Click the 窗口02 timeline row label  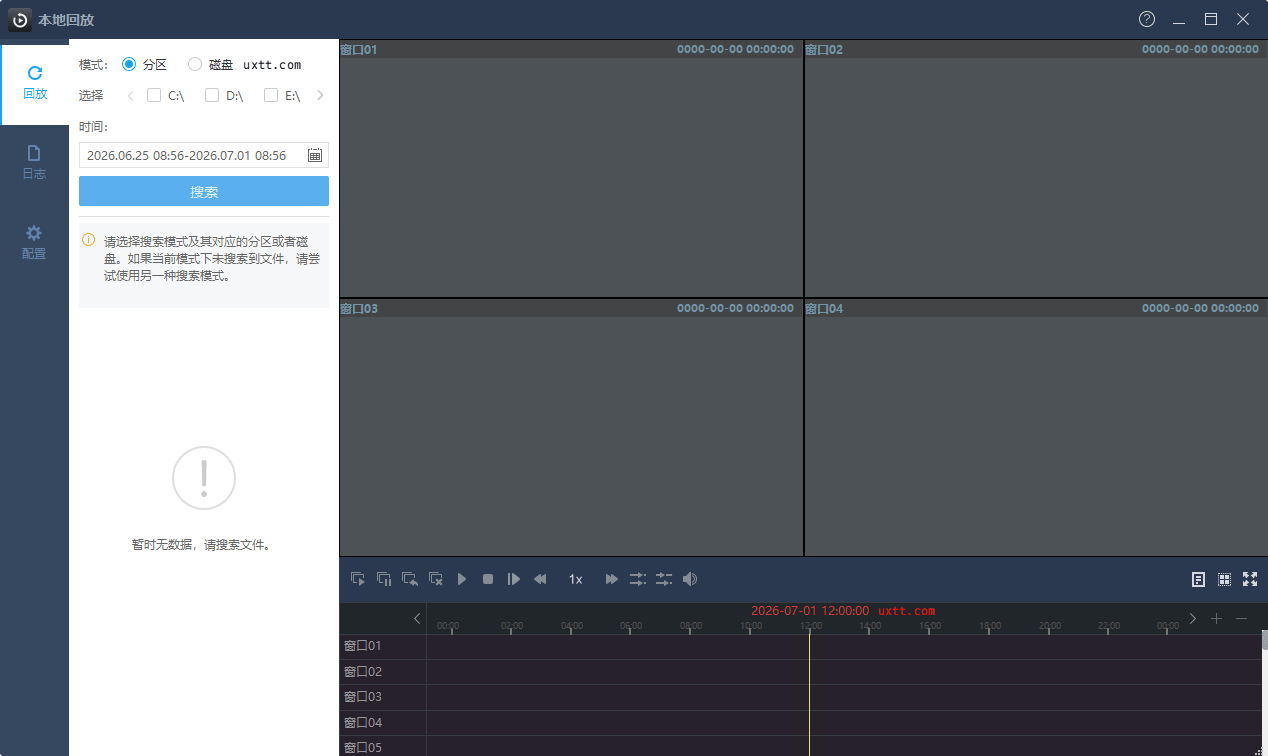pyautogui.click(x=362, y=672)
